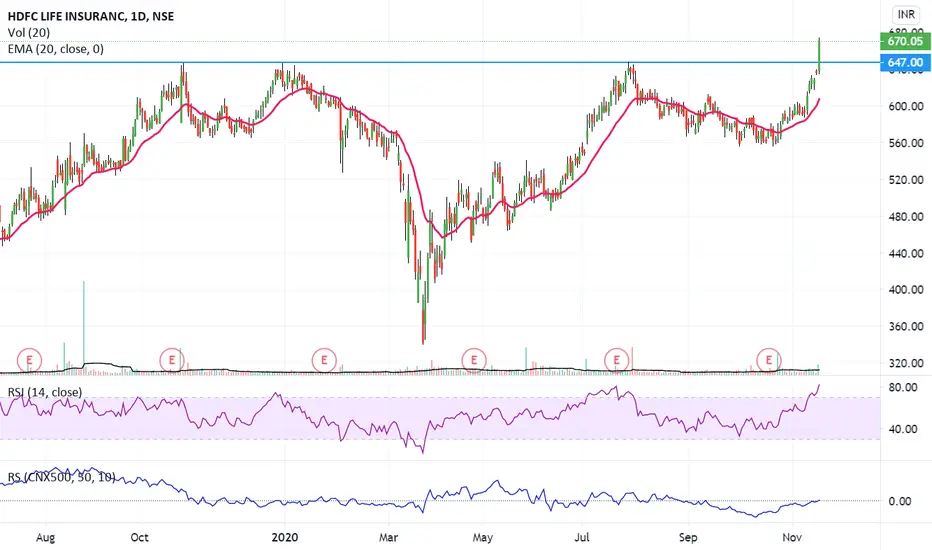This screenshot has height=550, width=932.
Task: Click the 440.00 price axis label
Action: (x=906, y=253)
